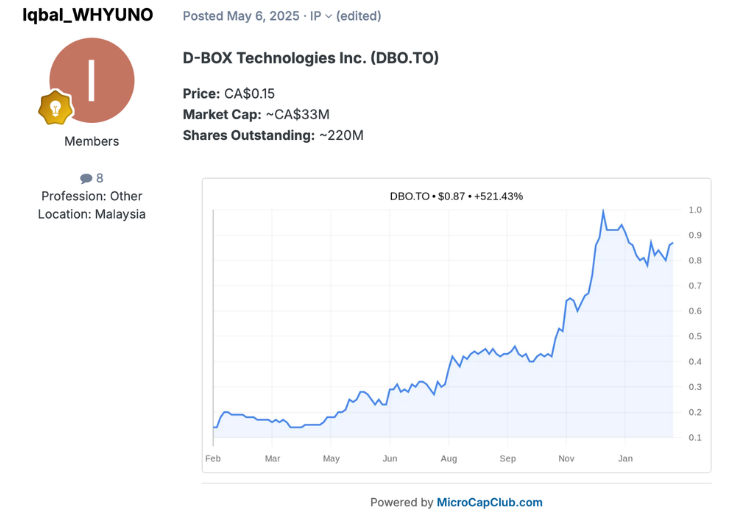
Task: Click the Profession: Other text
Action: 91,196
